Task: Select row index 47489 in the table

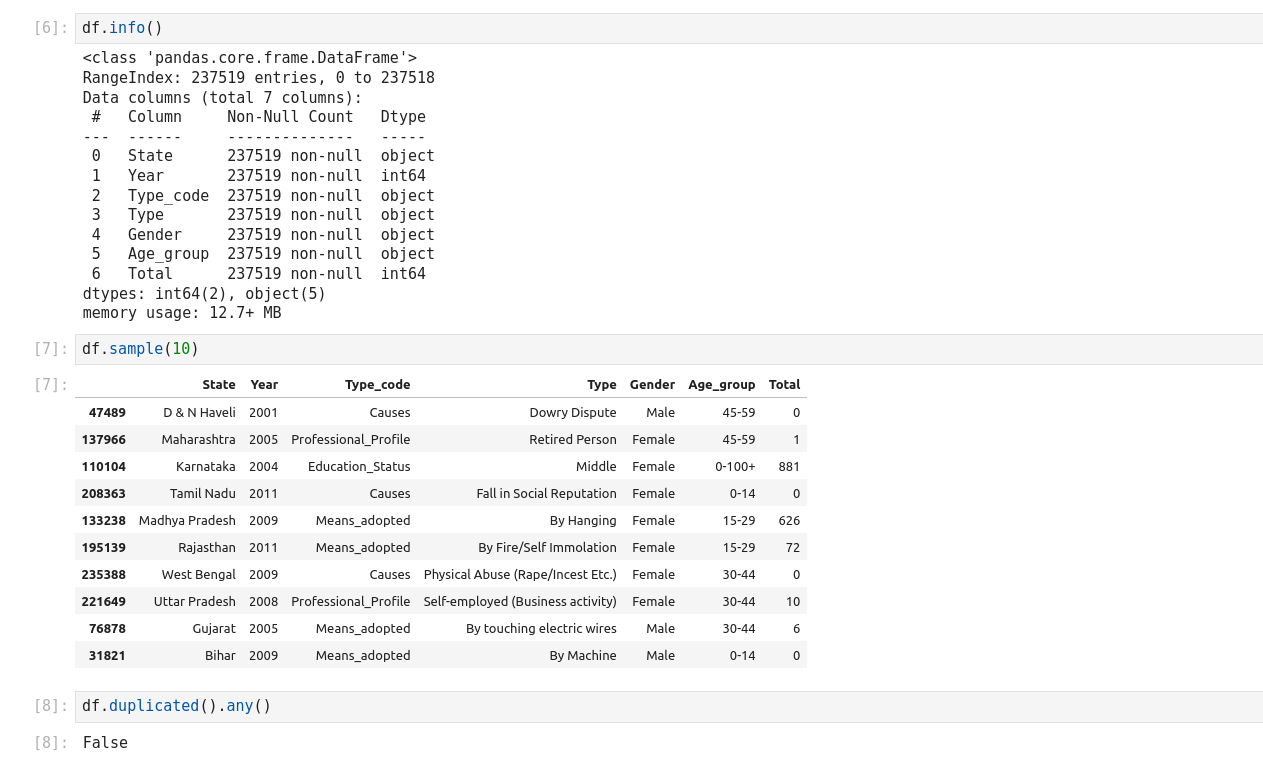Action: (106, 412)
